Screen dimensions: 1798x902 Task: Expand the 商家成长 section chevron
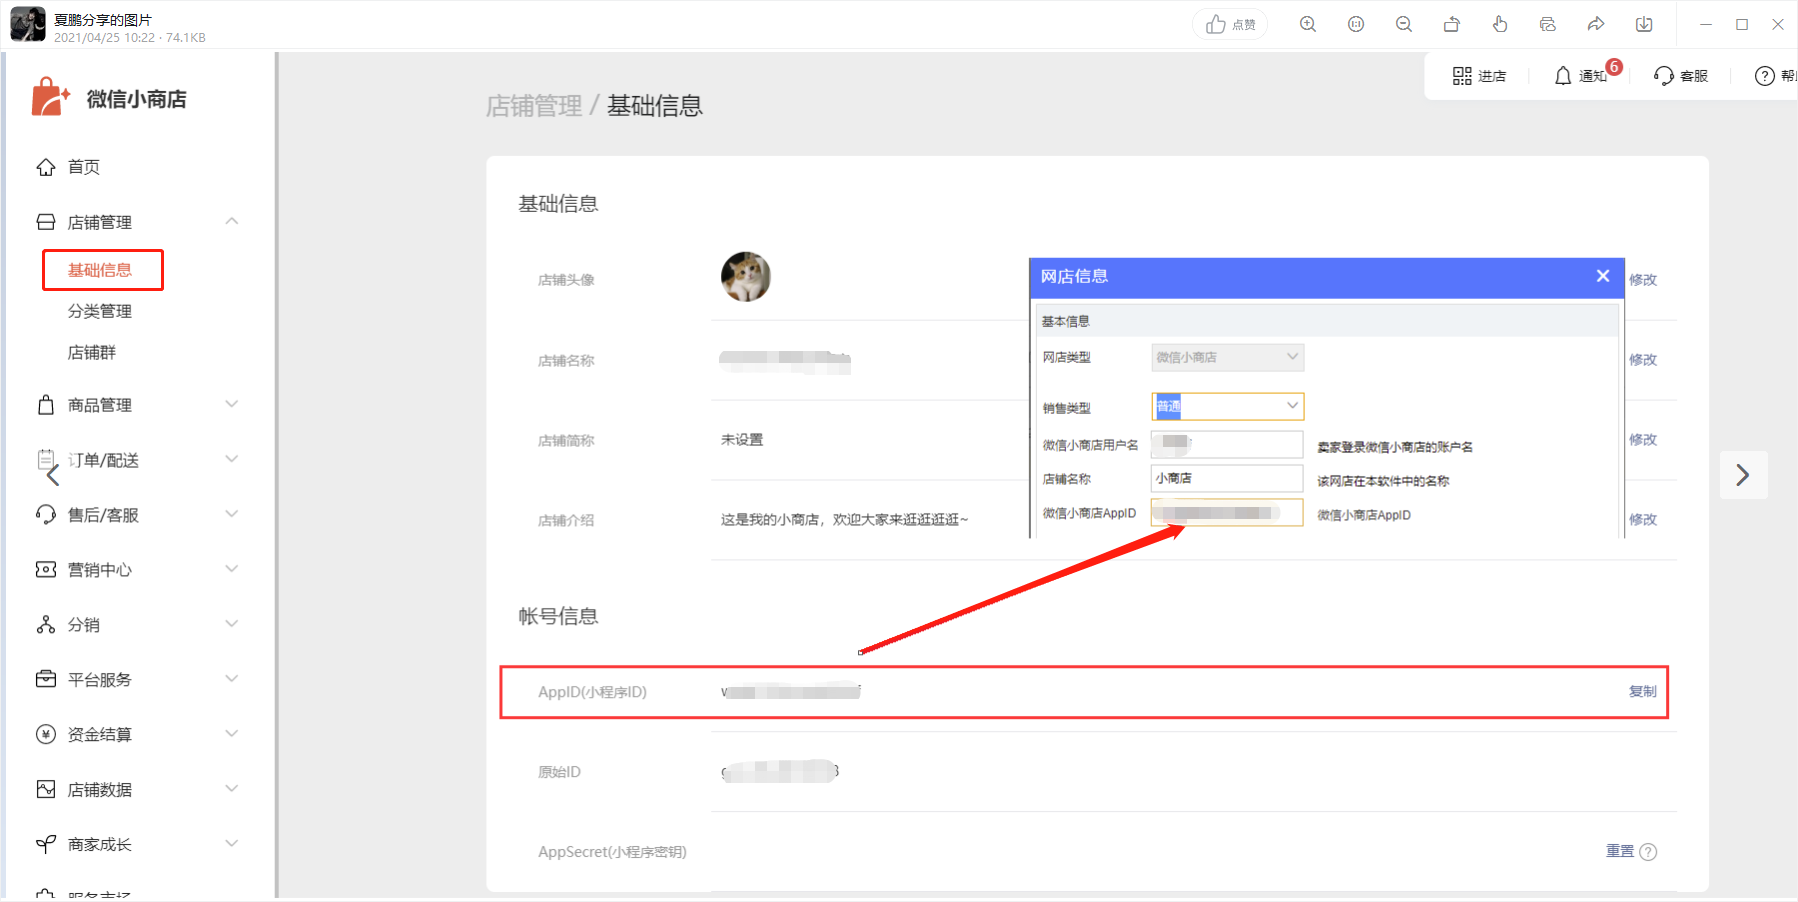point(232,843)
